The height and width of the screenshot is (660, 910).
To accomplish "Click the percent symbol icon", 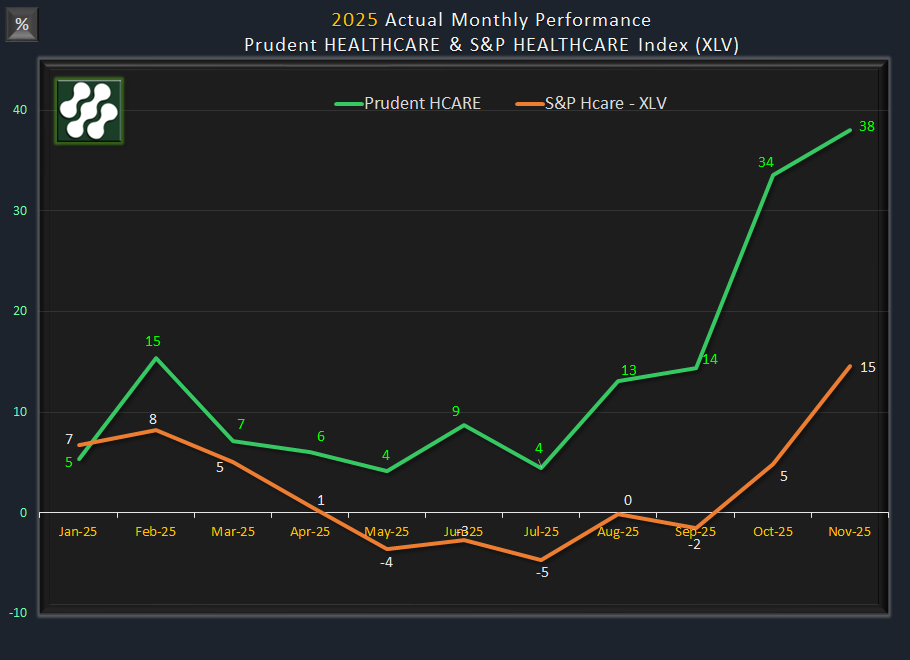I will click(21, 24).
